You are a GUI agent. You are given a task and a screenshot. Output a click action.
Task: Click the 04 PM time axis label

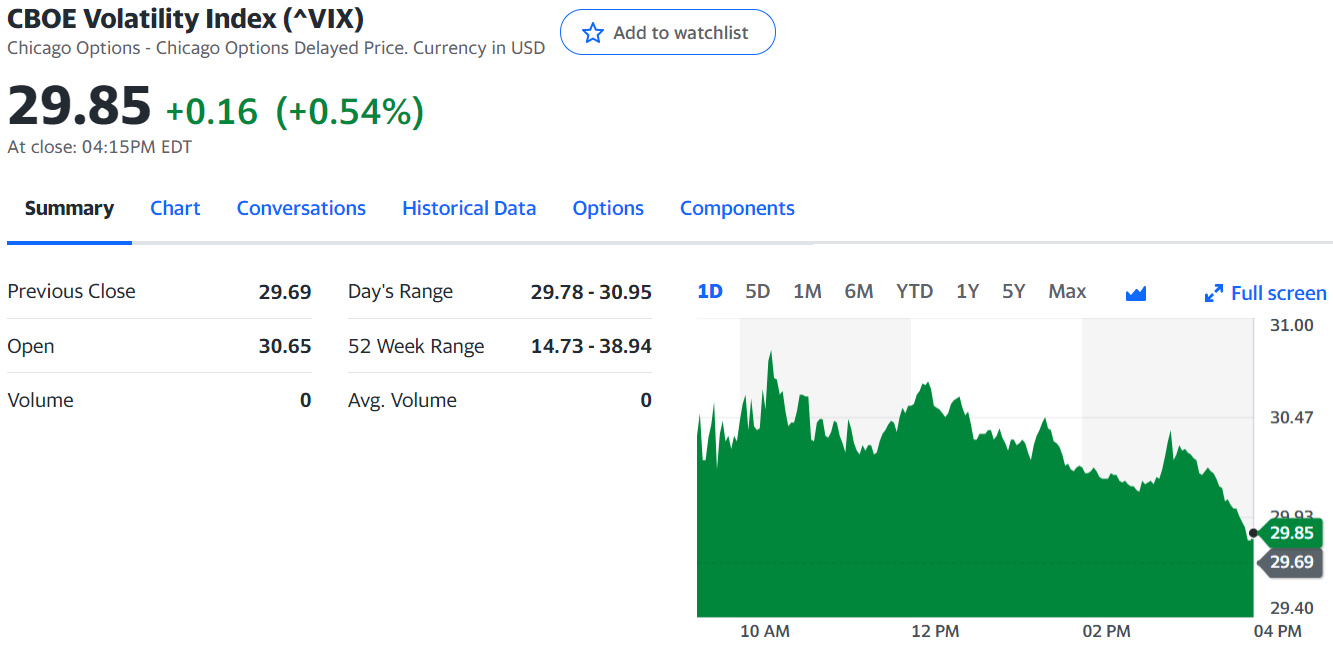[x=1277, y=631]
